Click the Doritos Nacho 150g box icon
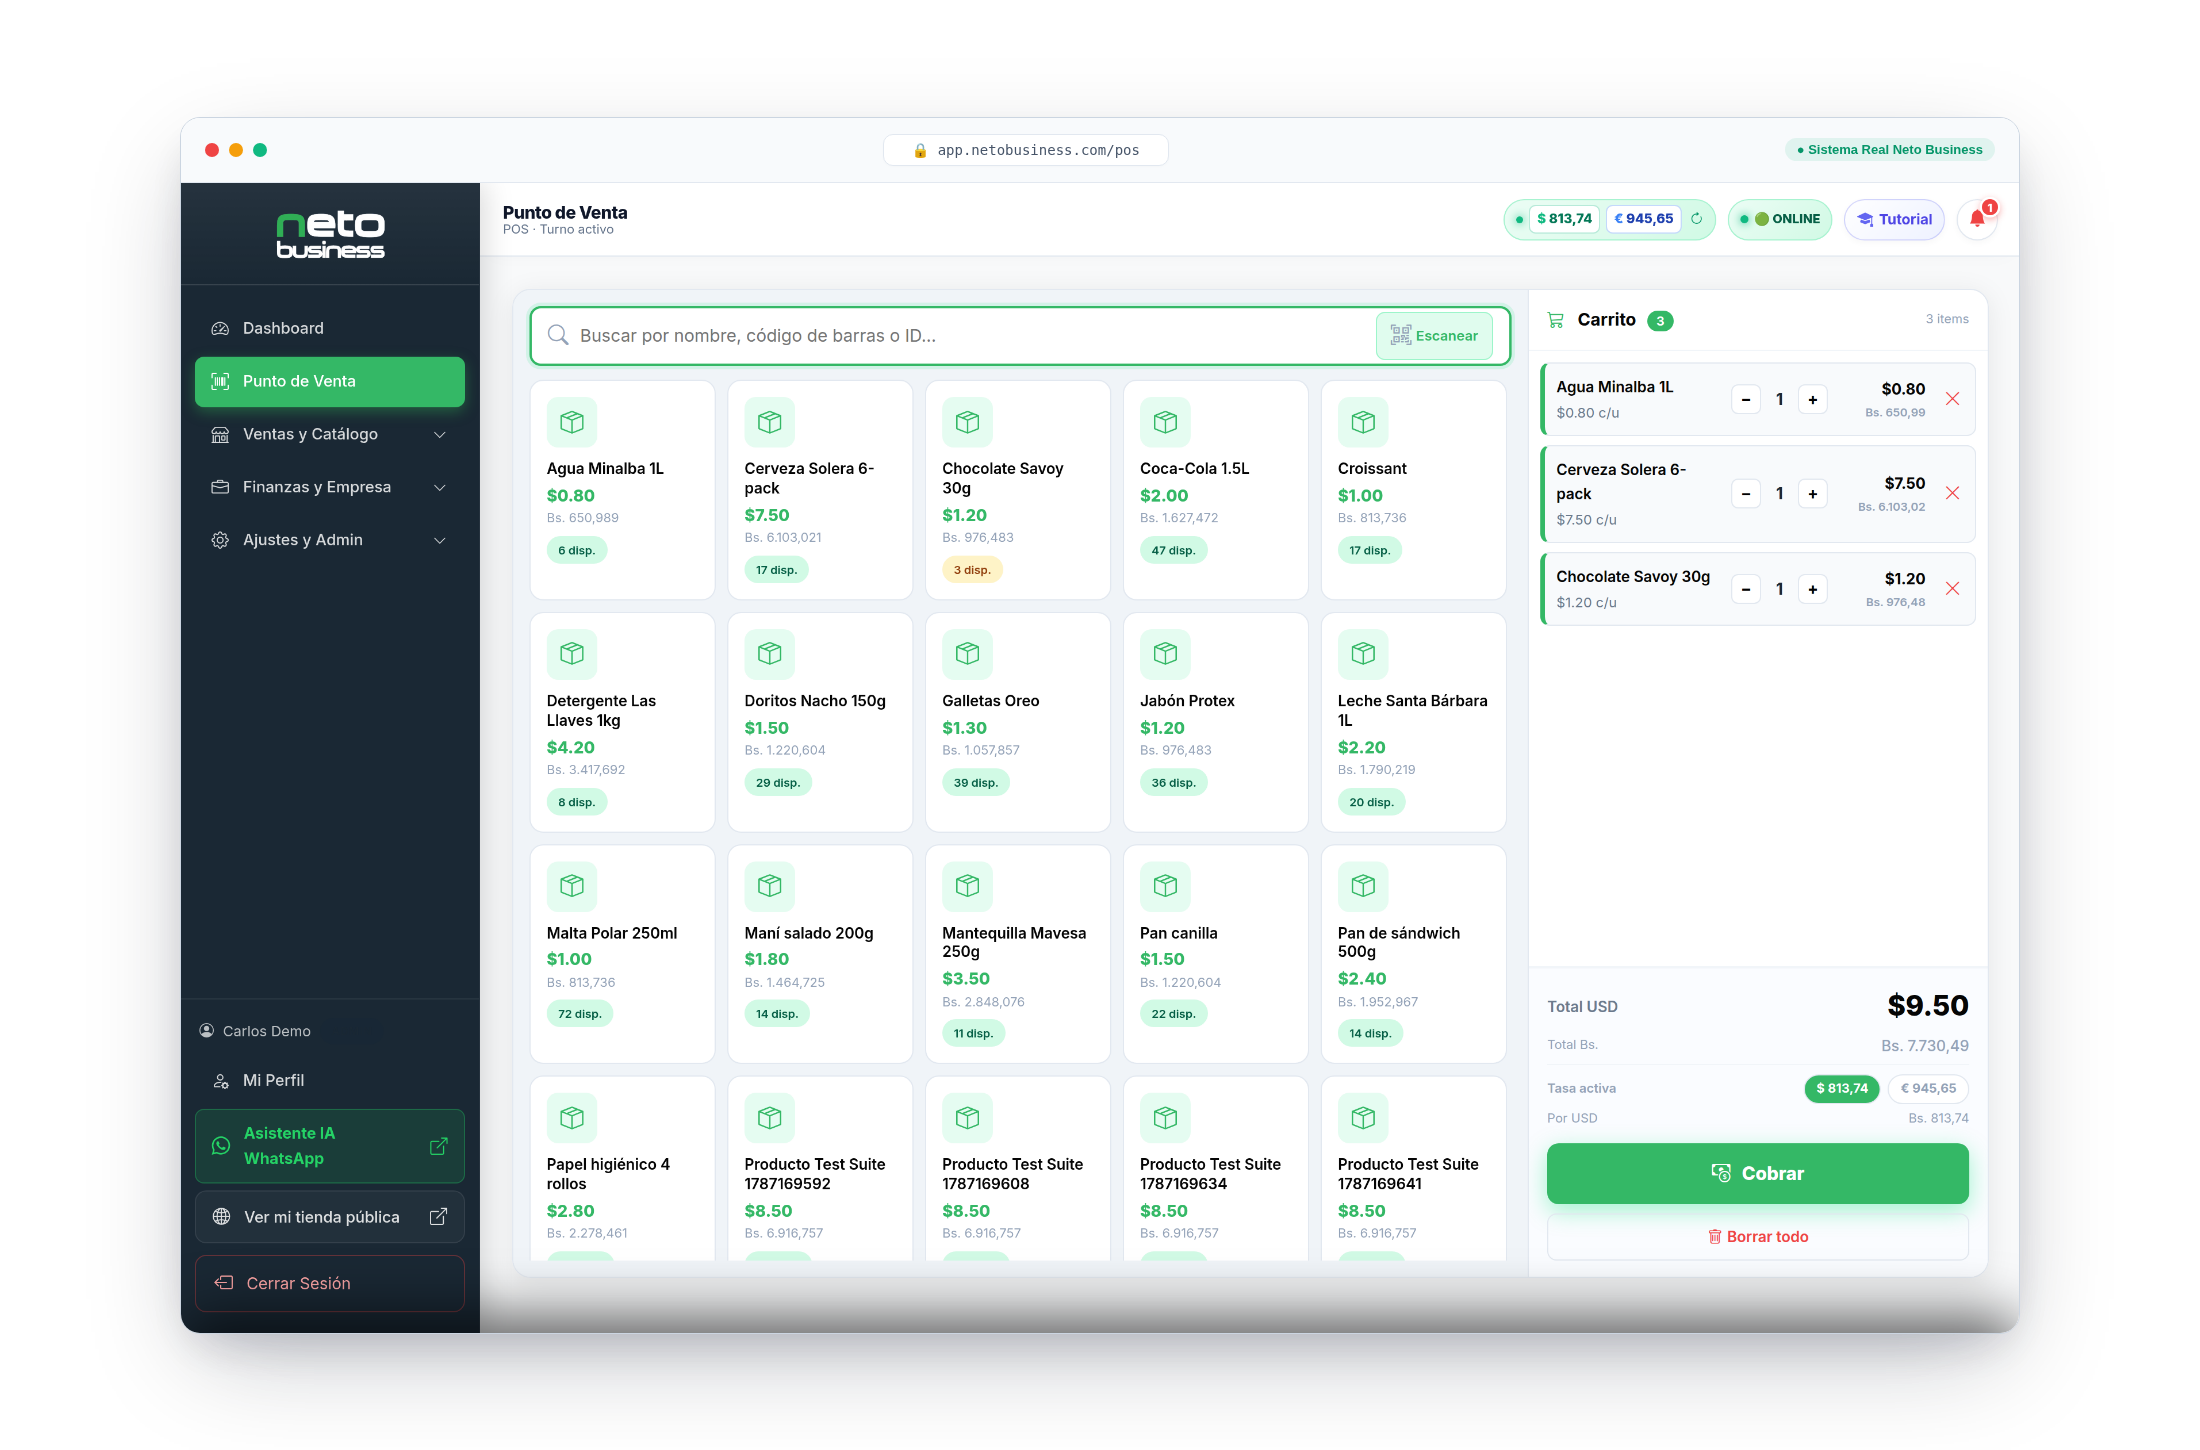2200x1450 pixels. tap(770, 654)
